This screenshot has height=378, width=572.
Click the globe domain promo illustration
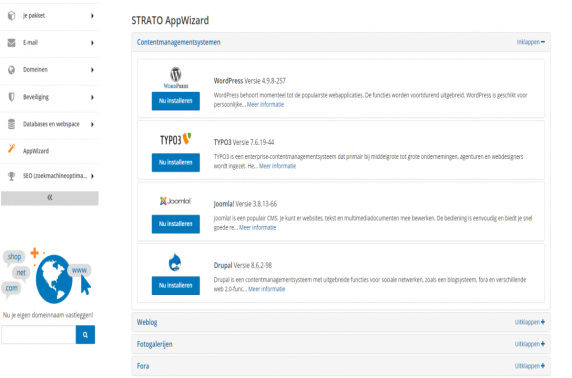[47, 276]
